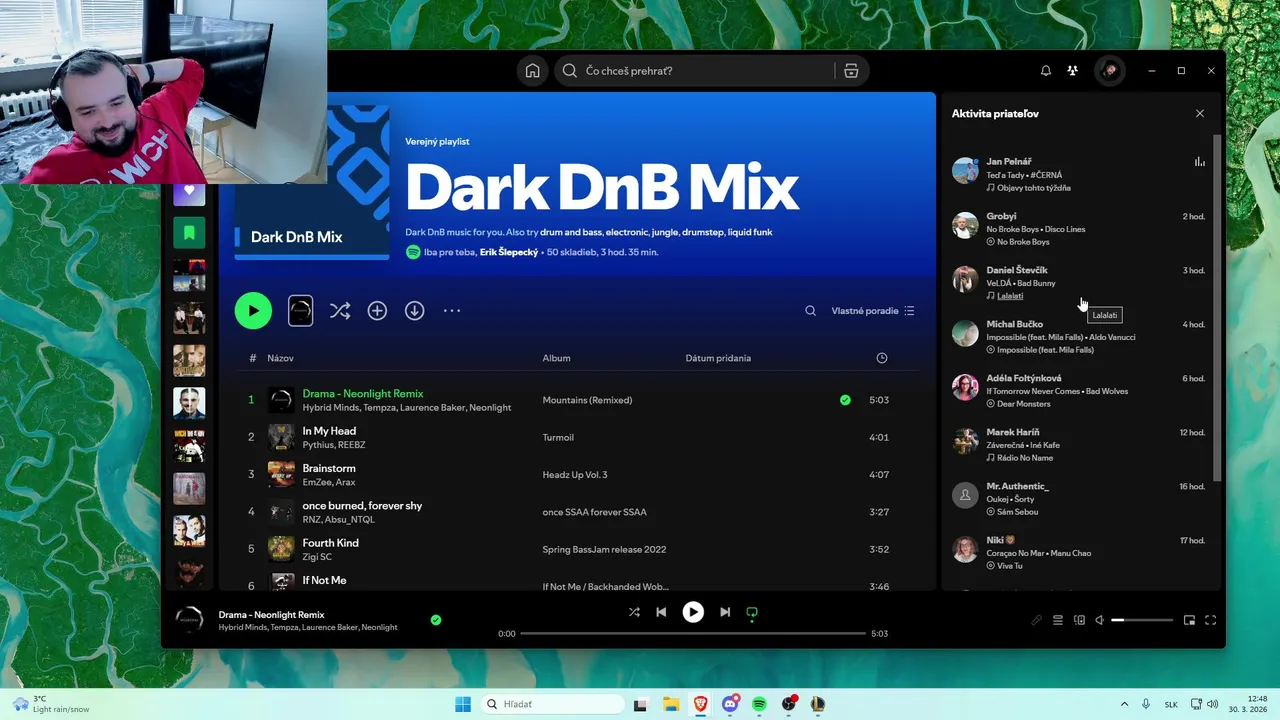The height and width of the screenshot is (720, 1280).
Task: Toggle full screen mode
Action: [1210, 620]
